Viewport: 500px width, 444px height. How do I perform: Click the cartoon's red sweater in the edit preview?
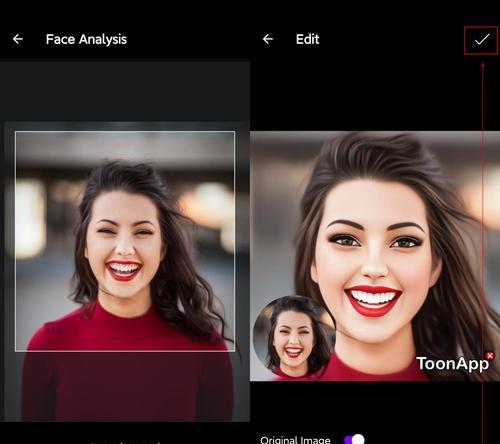click(367, 367)
